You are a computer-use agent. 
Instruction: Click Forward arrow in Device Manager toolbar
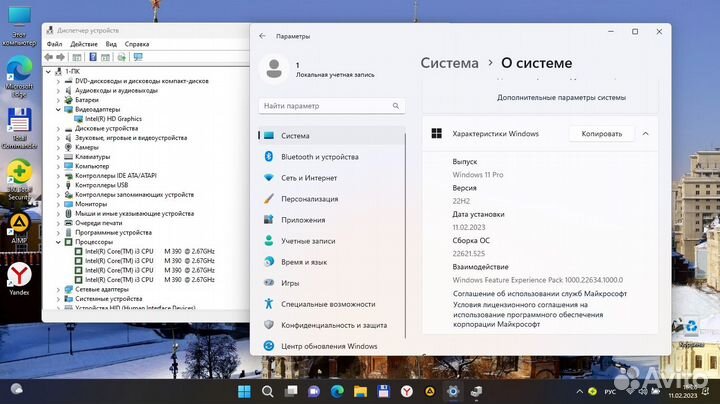60,57
